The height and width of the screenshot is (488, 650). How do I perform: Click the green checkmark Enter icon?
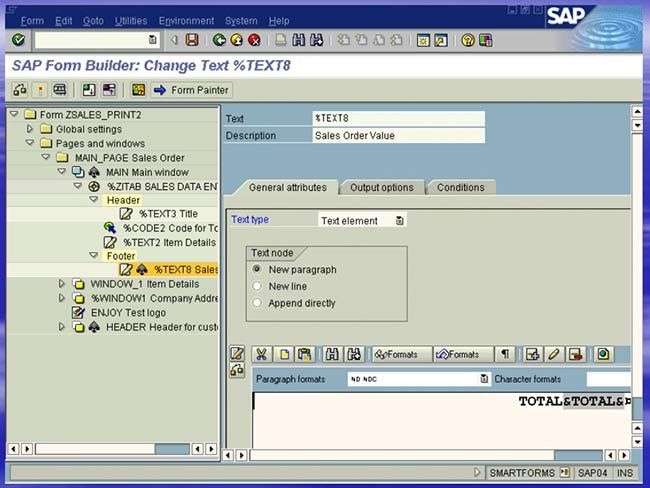pyautogui.click(x=18, y=40)
